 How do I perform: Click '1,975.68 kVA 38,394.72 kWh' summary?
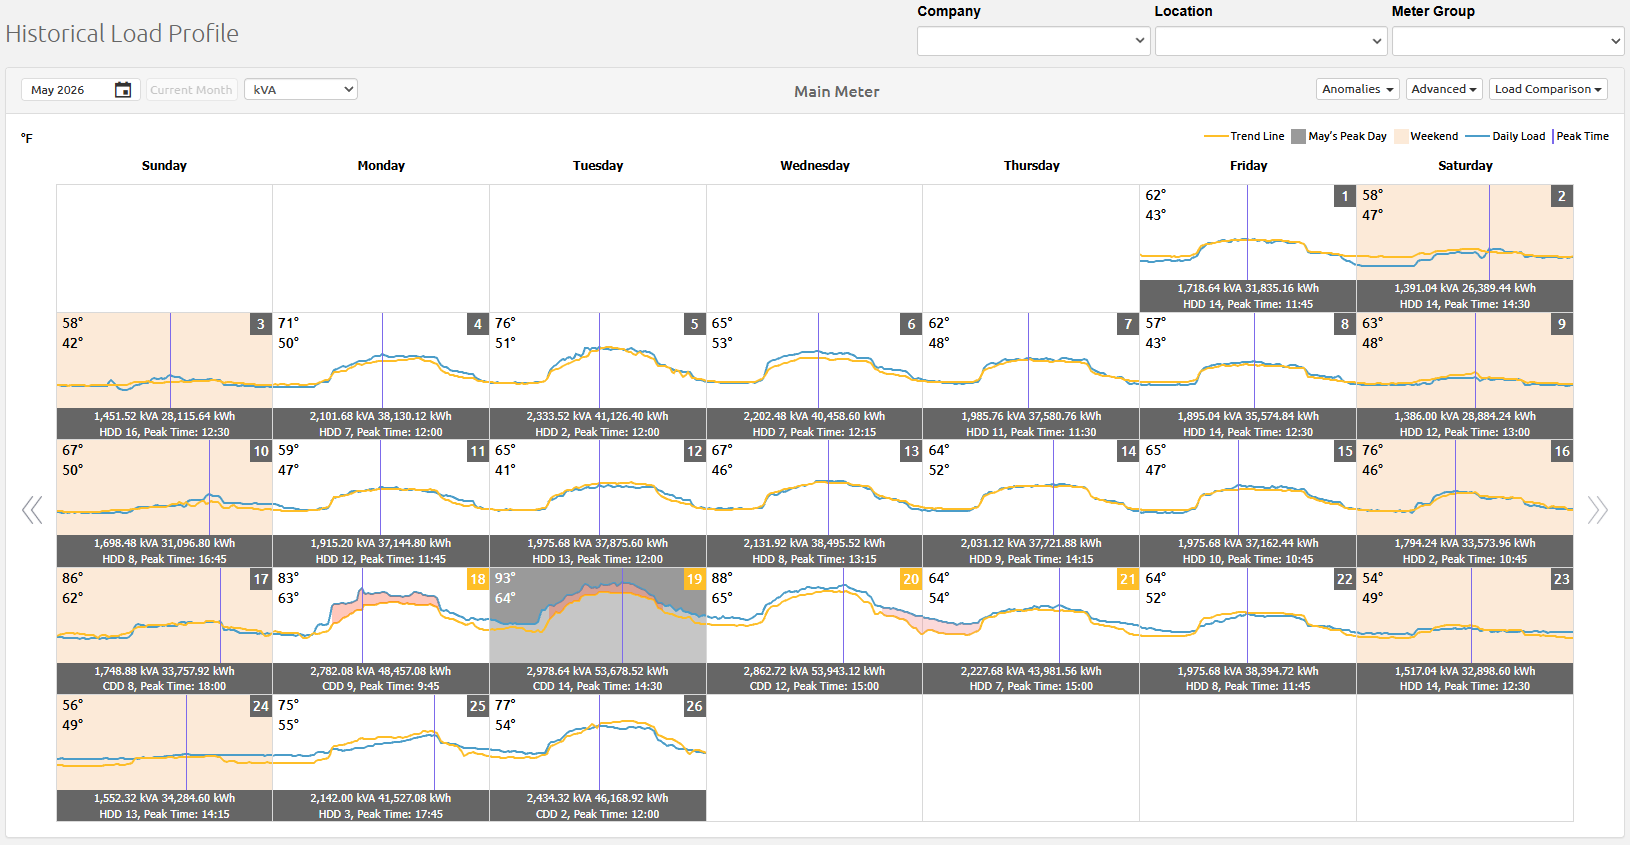tap(1248, 671)
